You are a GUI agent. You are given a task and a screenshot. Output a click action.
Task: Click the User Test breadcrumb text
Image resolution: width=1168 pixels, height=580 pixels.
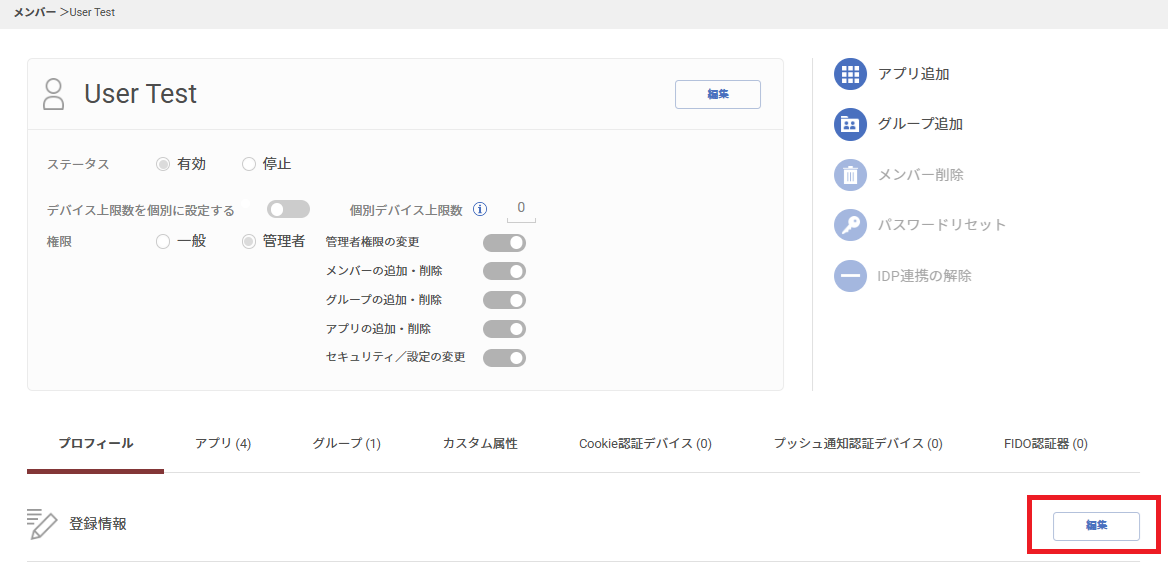[x=92, y=13]
